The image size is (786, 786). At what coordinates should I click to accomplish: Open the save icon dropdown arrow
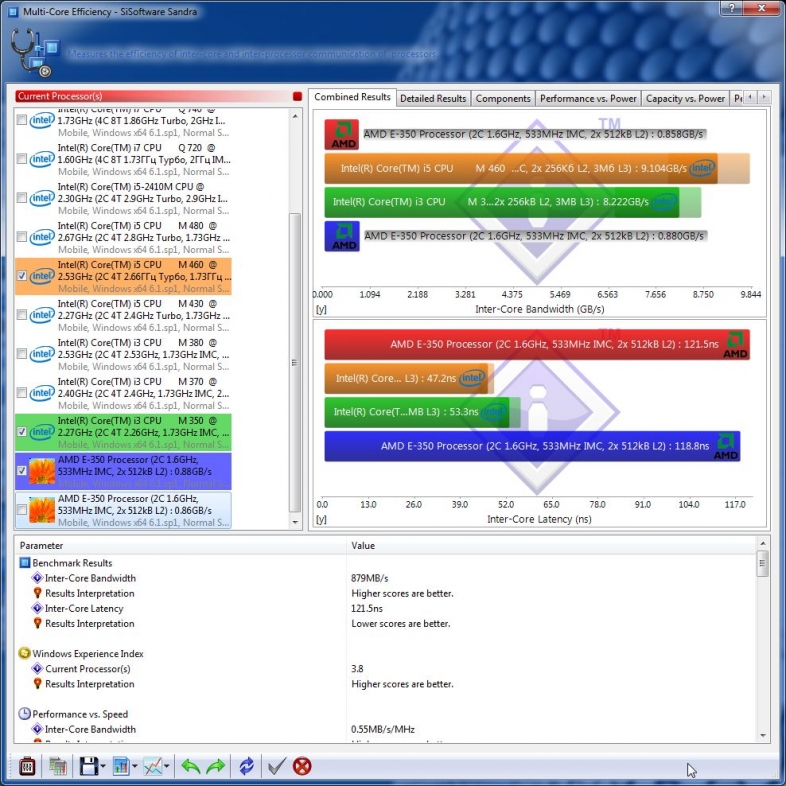pyautogui.click(x=103, y=766)
